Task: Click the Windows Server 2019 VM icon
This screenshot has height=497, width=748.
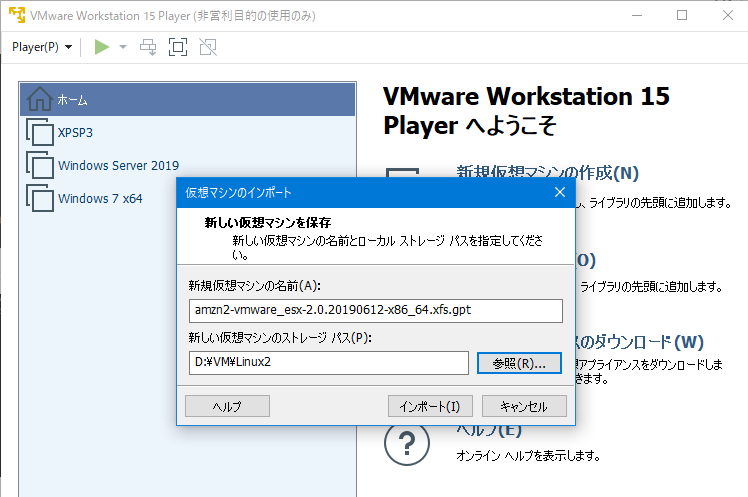Action: point(40,165)
